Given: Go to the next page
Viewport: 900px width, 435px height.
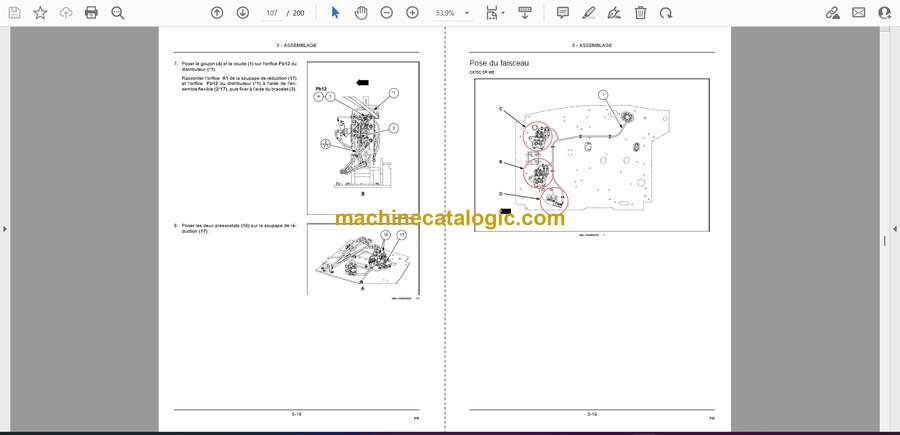Looking at the screenshot, I should 243,13.
